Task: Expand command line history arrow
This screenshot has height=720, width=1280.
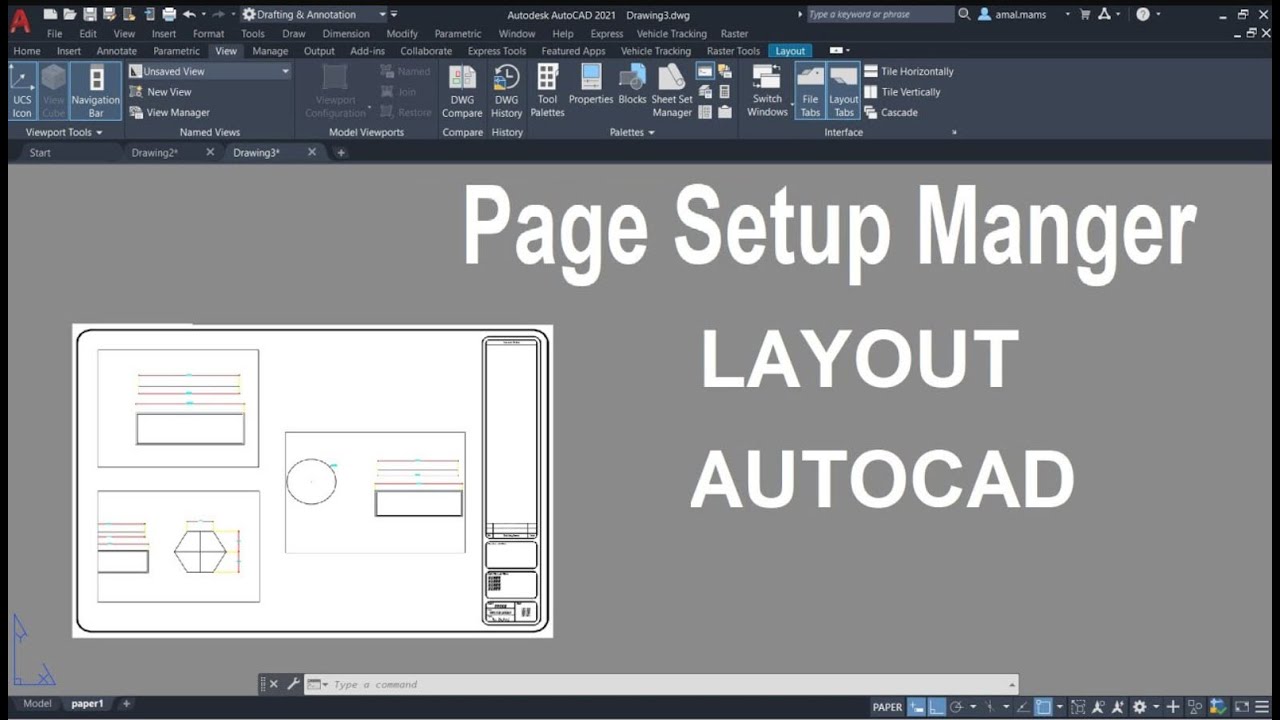Action: [x=1012, y=685]
